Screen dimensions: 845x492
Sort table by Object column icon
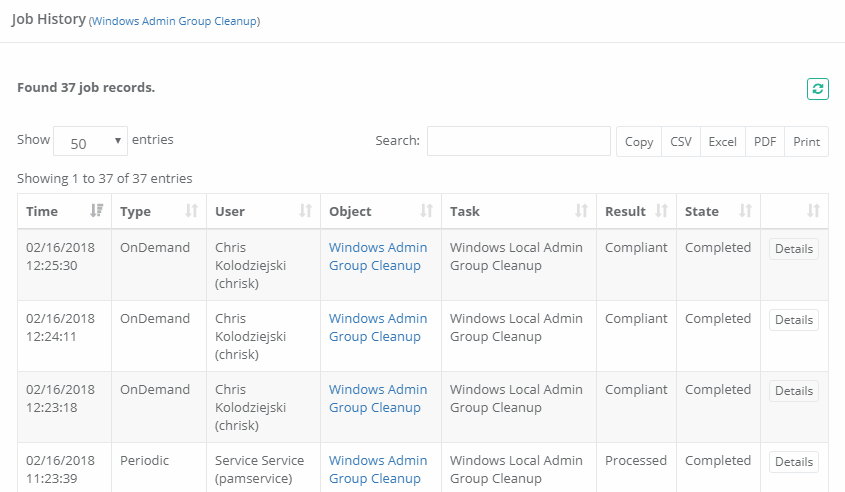(x=427, y=211)
